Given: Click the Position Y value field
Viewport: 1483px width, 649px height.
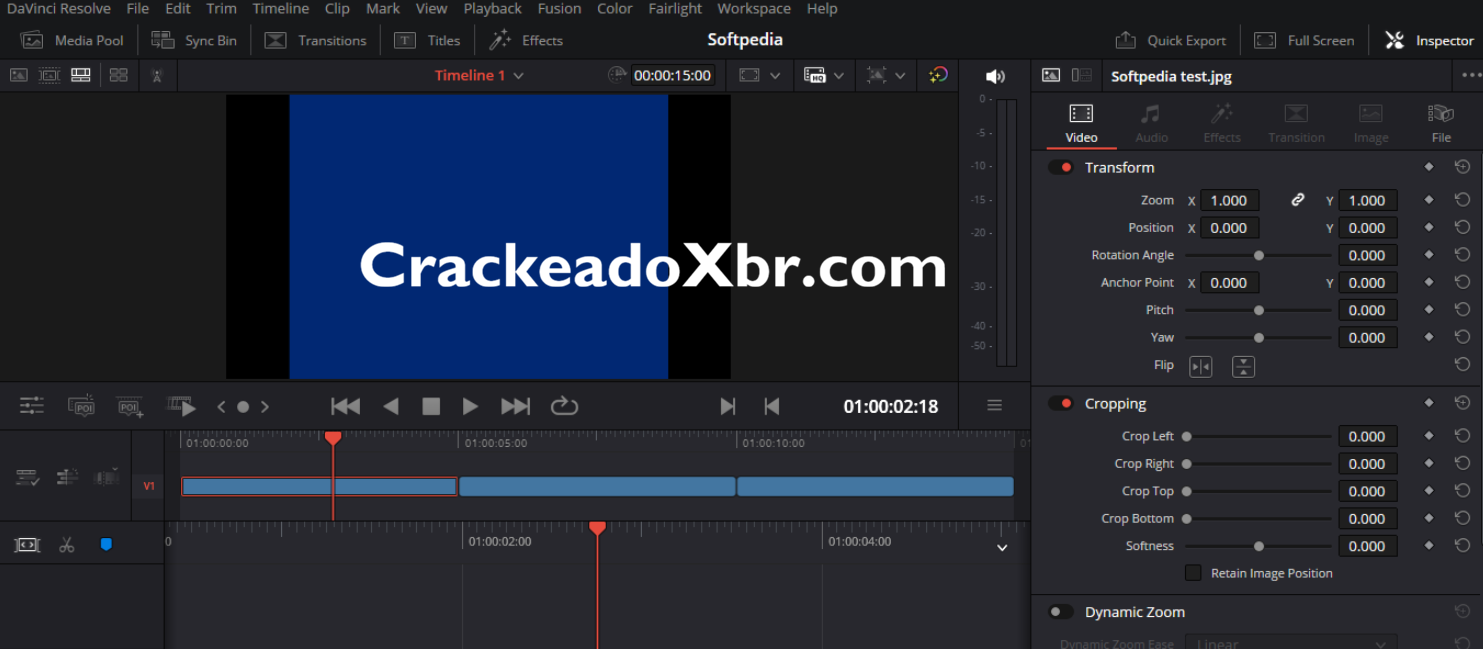Looking at the screenshot, I should [1367, 228].
